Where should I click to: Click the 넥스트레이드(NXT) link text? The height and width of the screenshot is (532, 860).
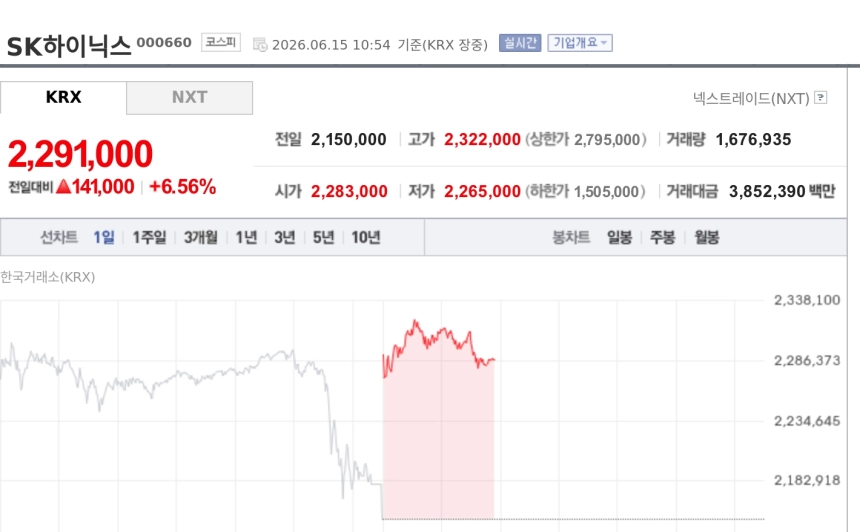pos(751,98)
